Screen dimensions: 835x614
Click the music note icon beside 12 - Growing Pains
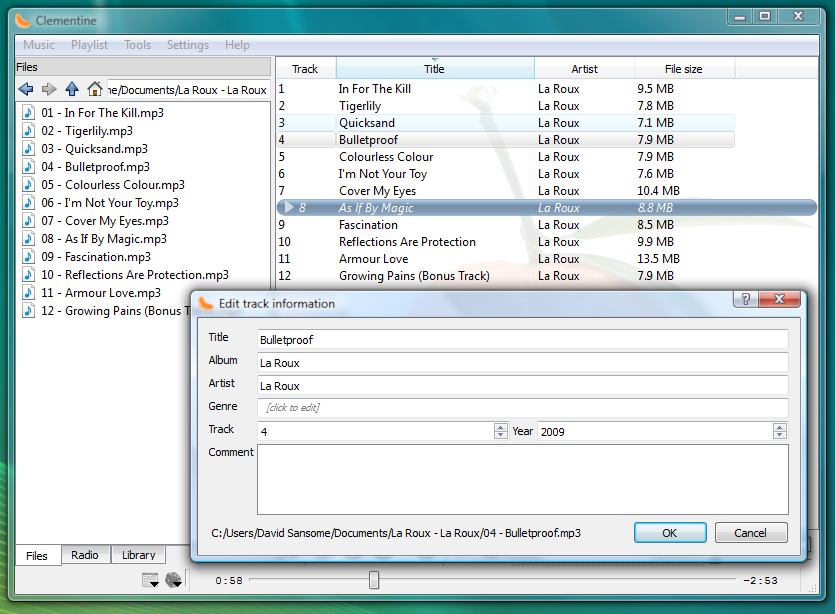pos(29,311)
